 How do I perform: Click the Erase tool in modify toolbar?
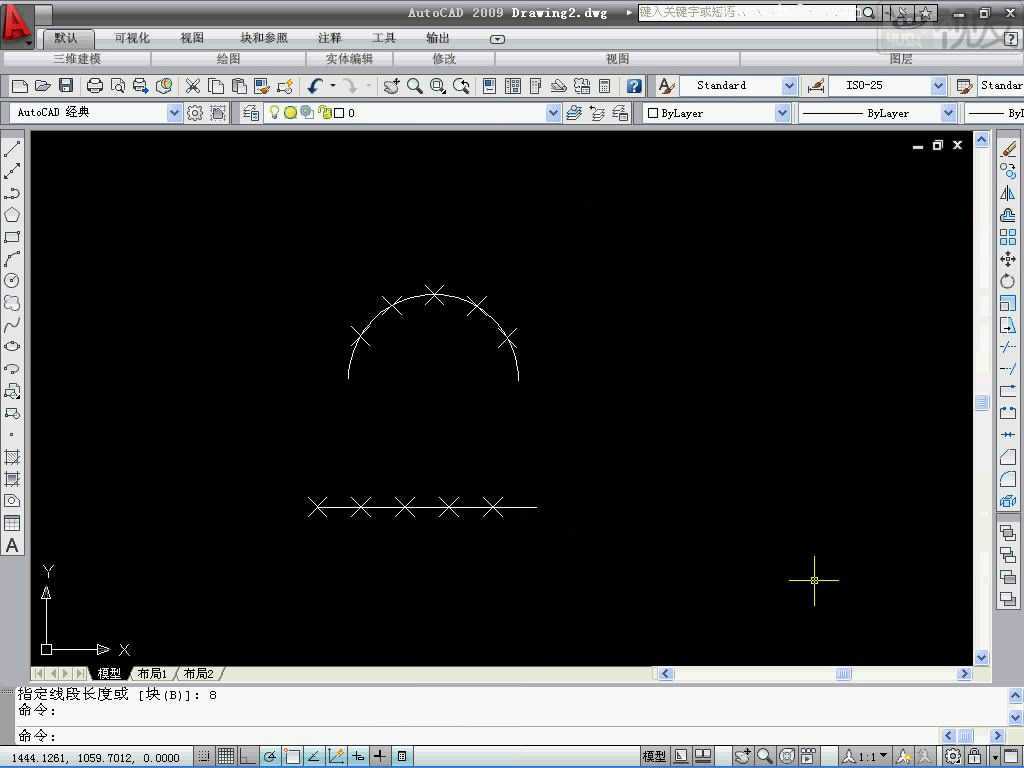[1008, 150]
